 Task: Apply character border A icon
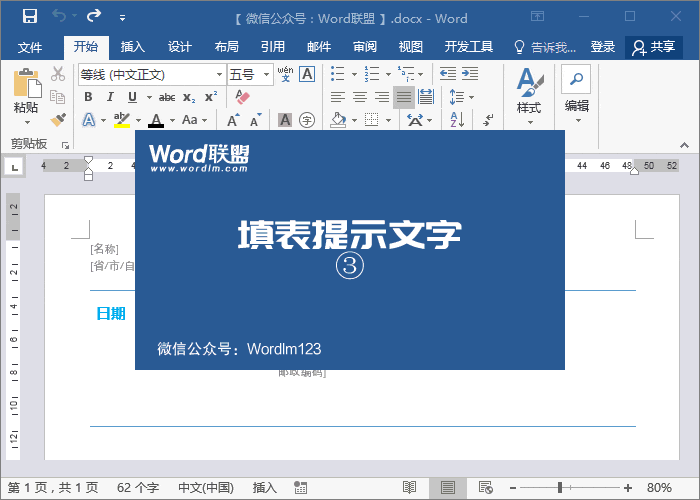[x=307, y=74]
